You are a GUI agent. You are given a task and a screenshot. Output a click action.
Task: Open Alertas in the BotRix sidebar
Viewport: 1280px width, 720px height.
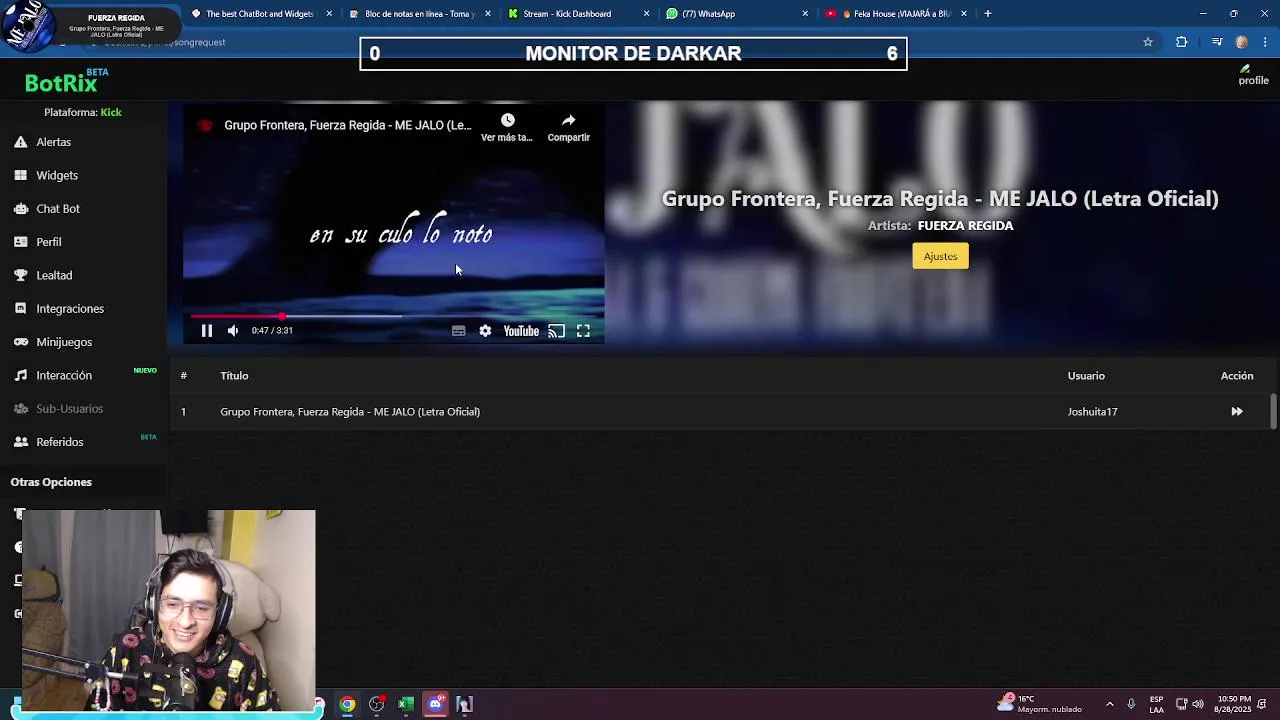point(54,142)
